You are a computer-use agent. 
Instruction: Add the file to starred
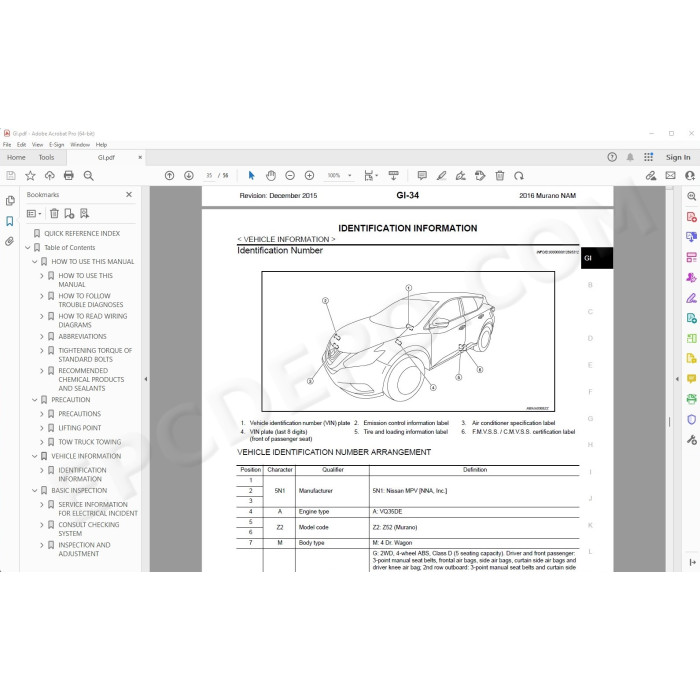30,175
